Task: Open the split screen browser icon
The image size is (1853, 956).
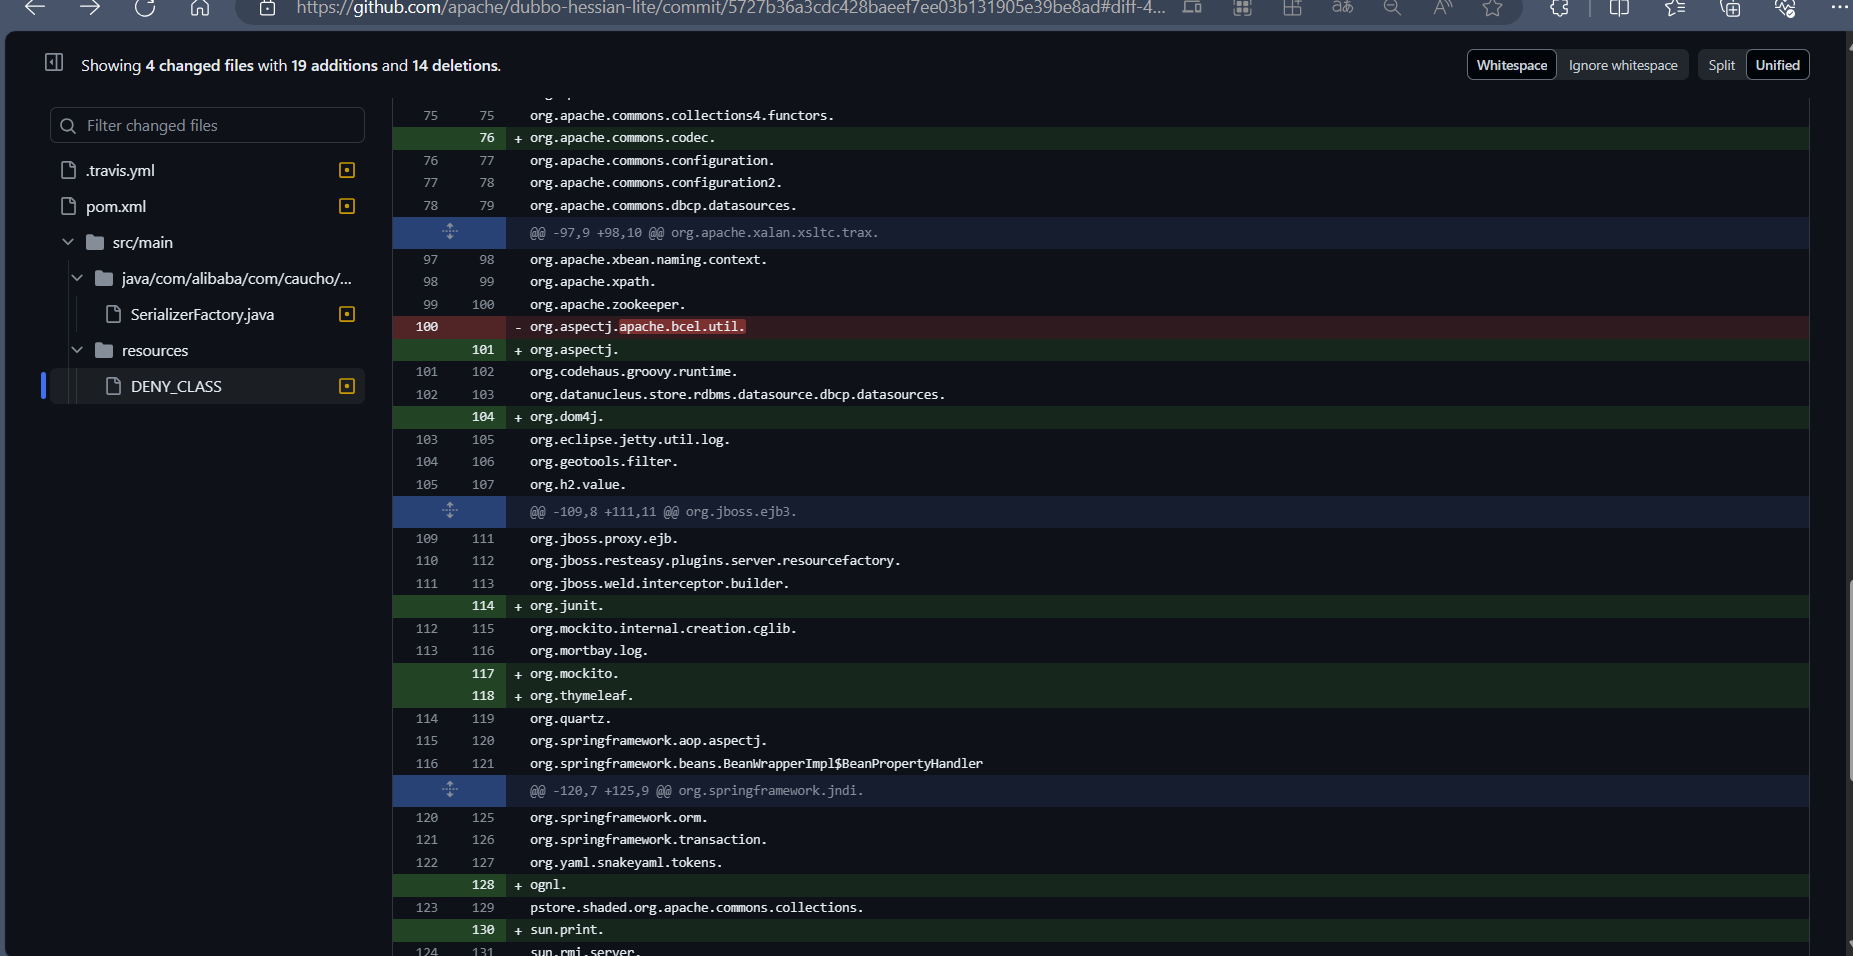Action: point(1619,8)
